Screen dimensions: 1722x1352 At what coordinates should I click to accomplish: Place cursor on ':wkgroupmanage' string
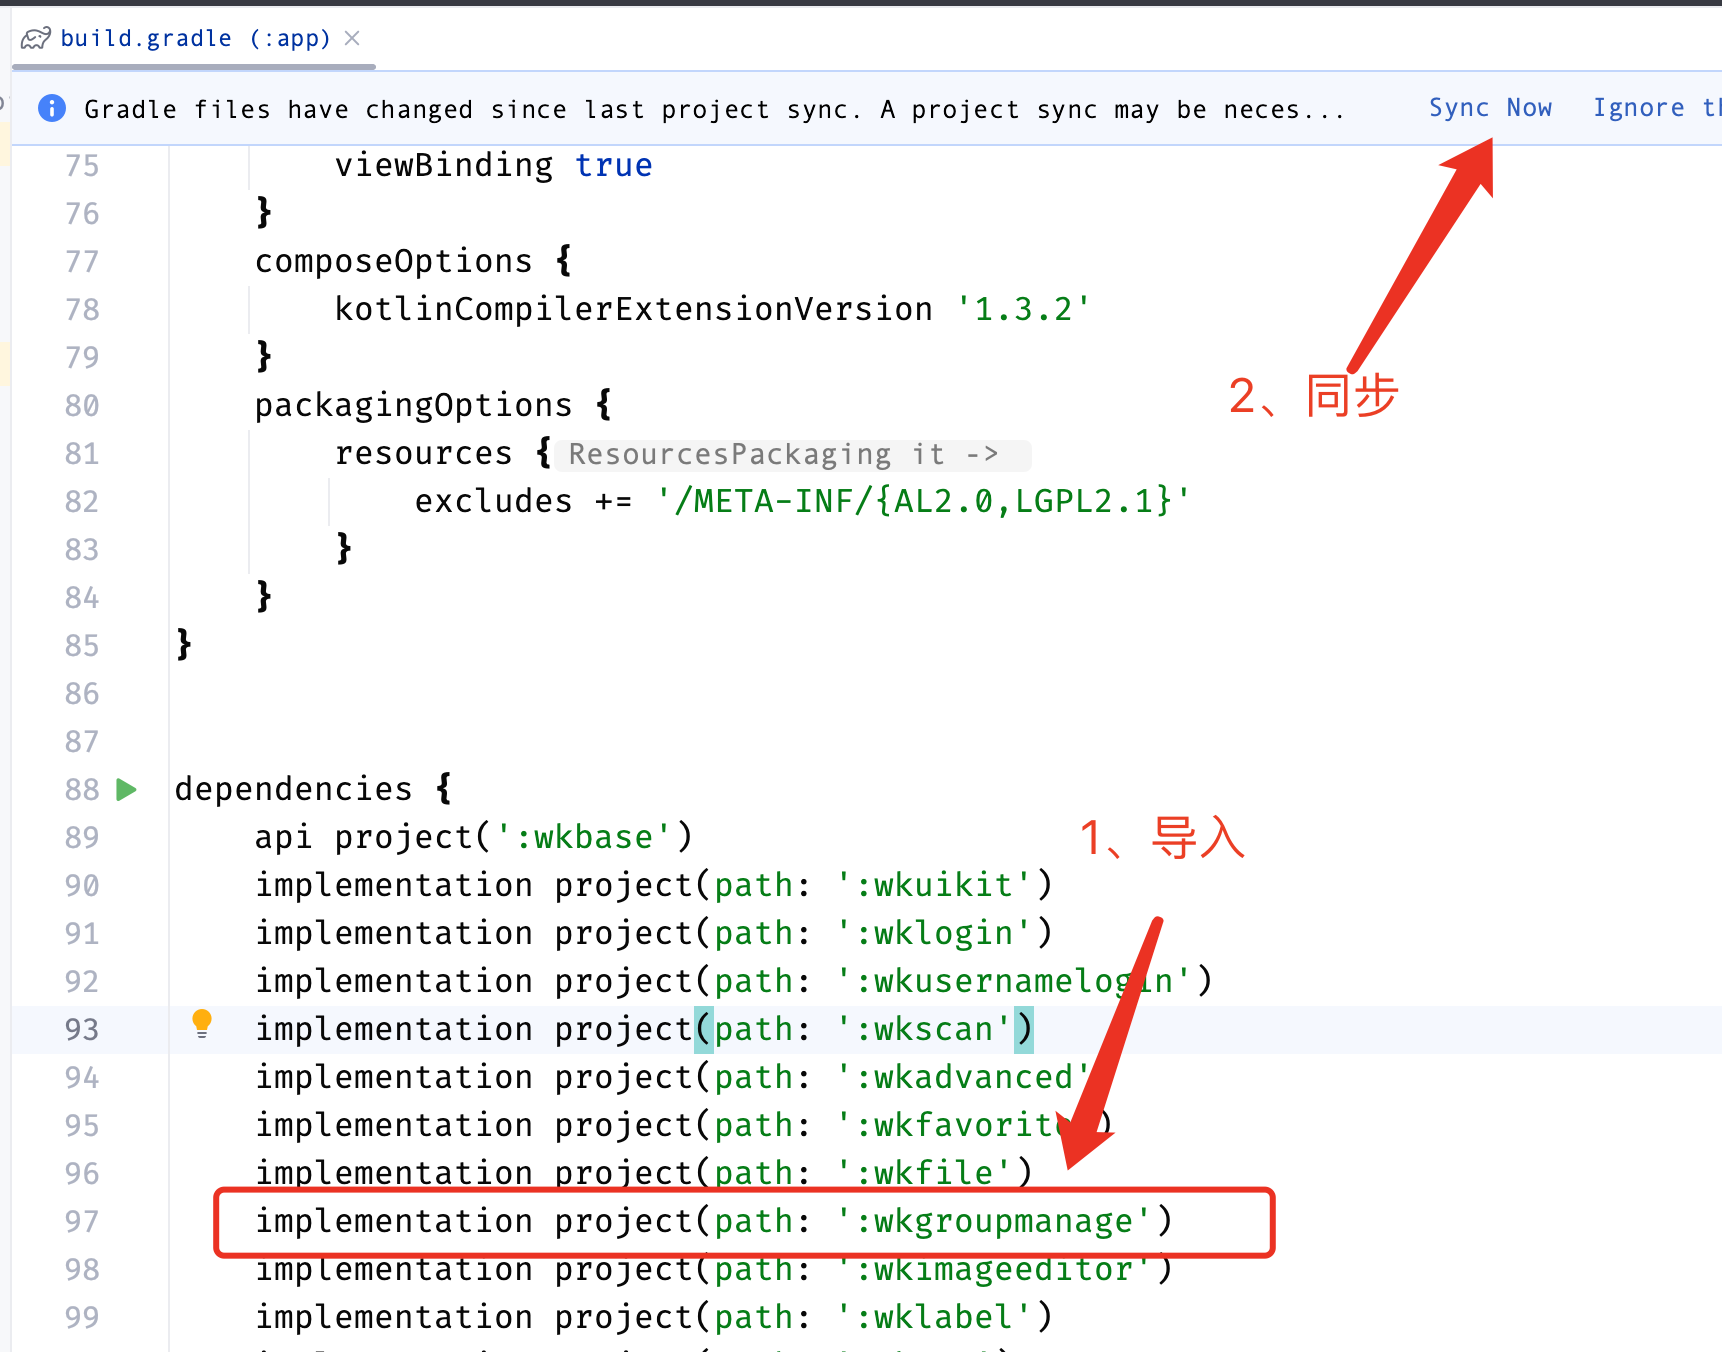coord(994,1222)
